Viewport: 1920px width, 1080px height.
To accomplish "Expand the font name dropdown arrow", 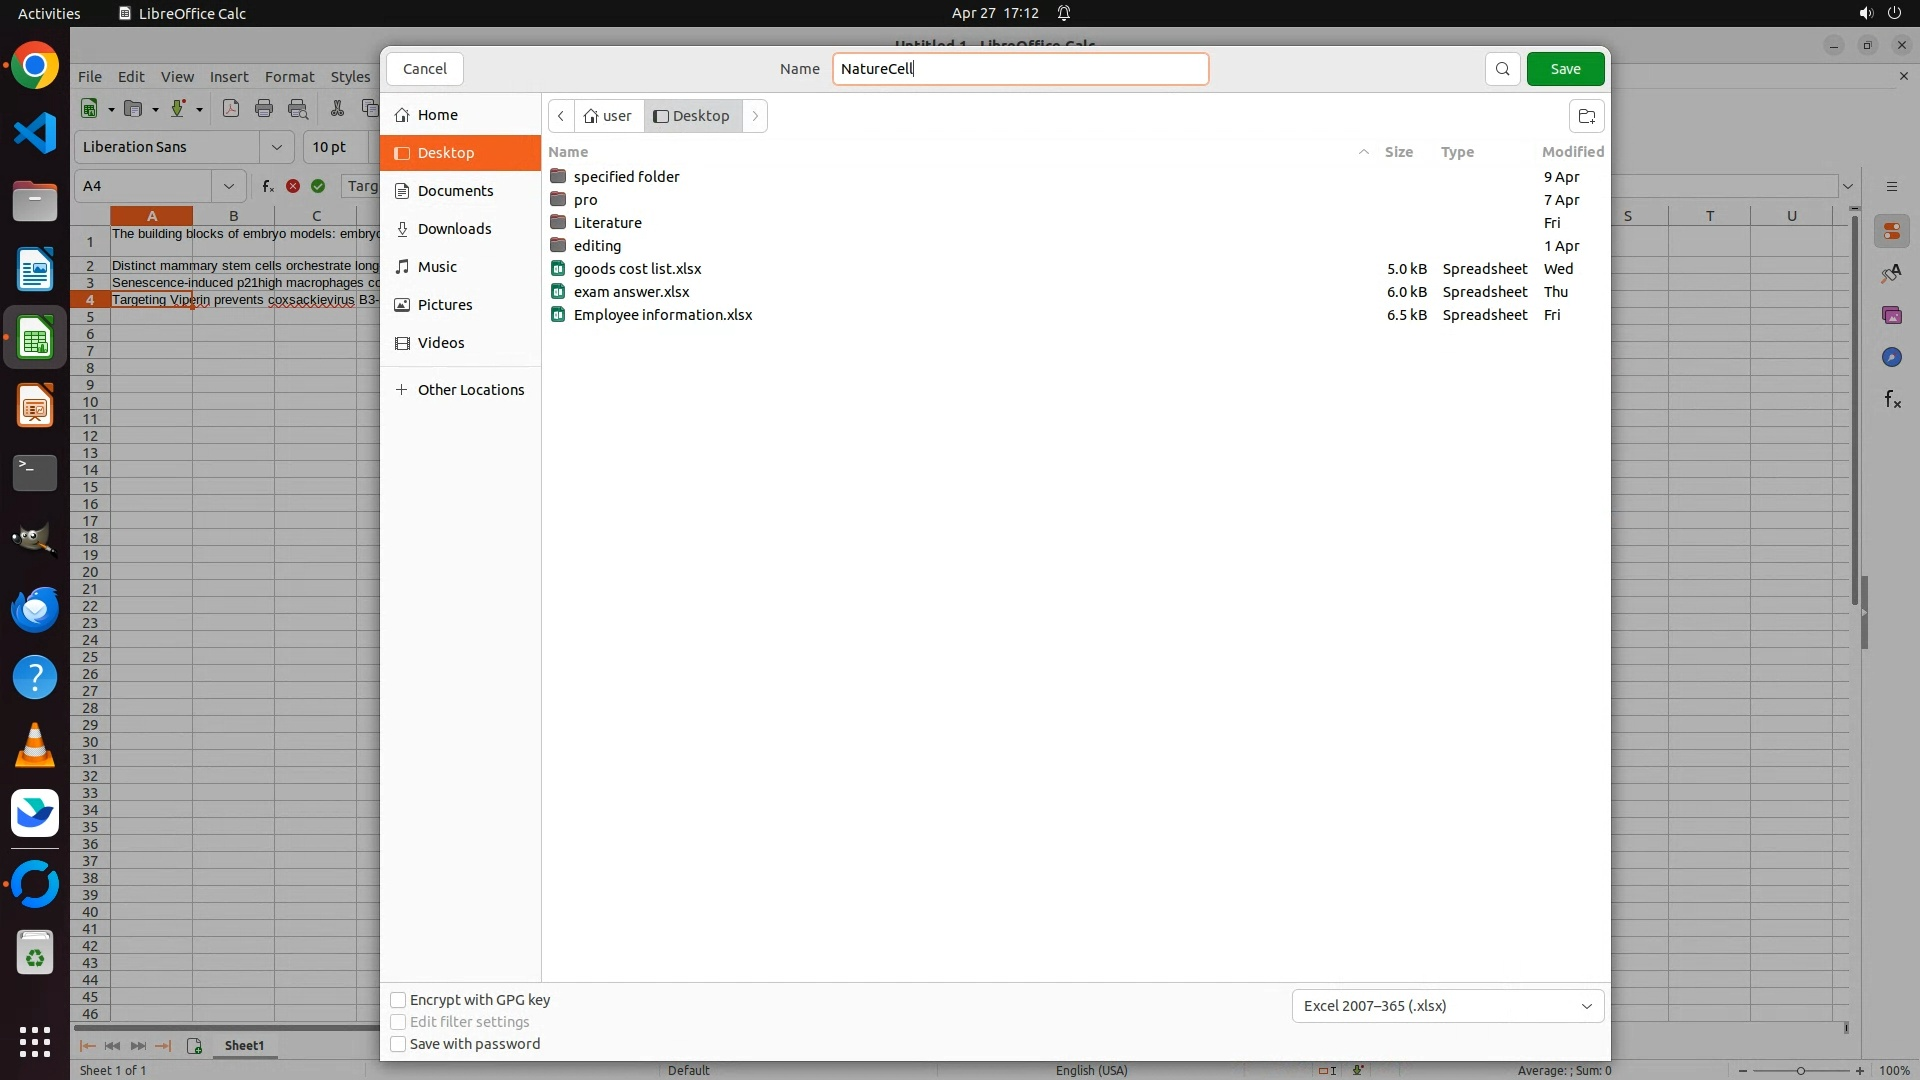I will [x=277, y=147].
